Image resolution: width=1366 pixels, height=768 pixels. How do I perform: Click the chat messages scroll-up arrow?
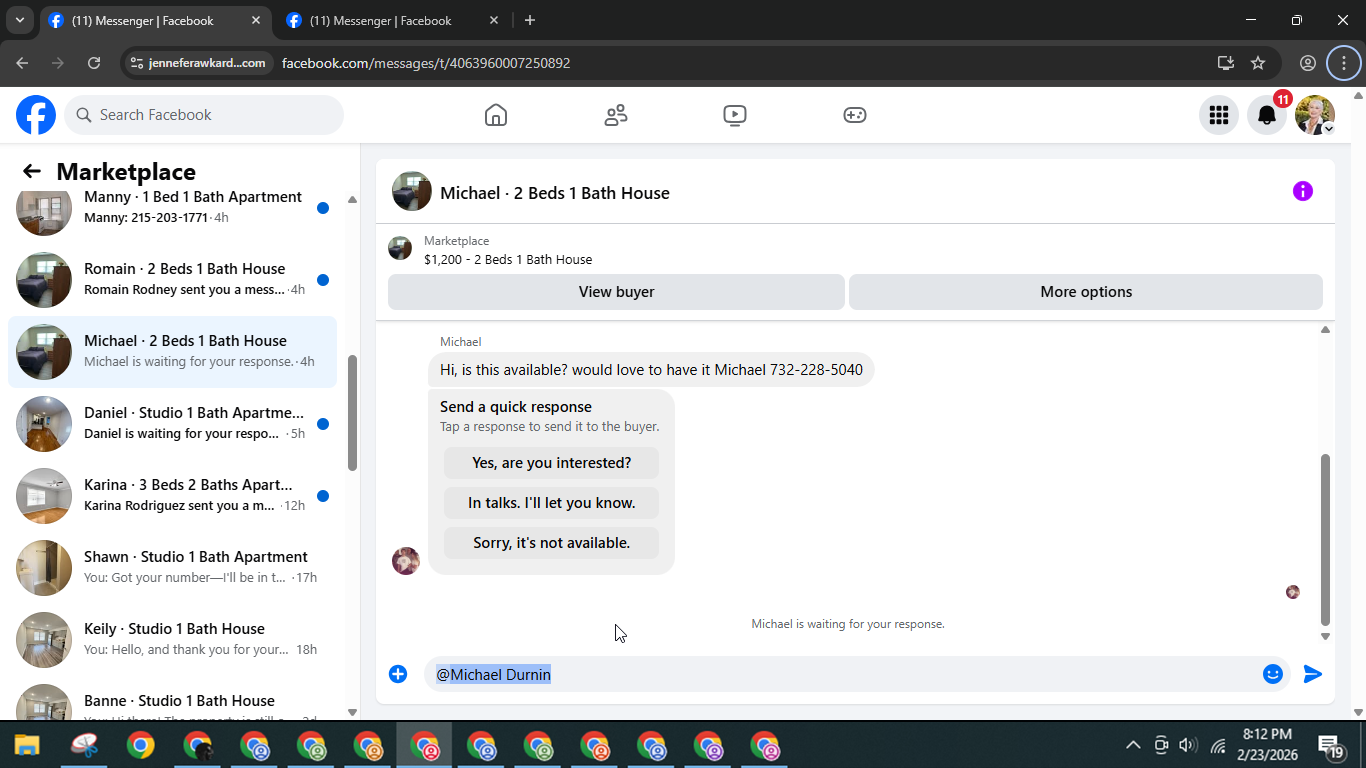click(x=1325, y=329)
